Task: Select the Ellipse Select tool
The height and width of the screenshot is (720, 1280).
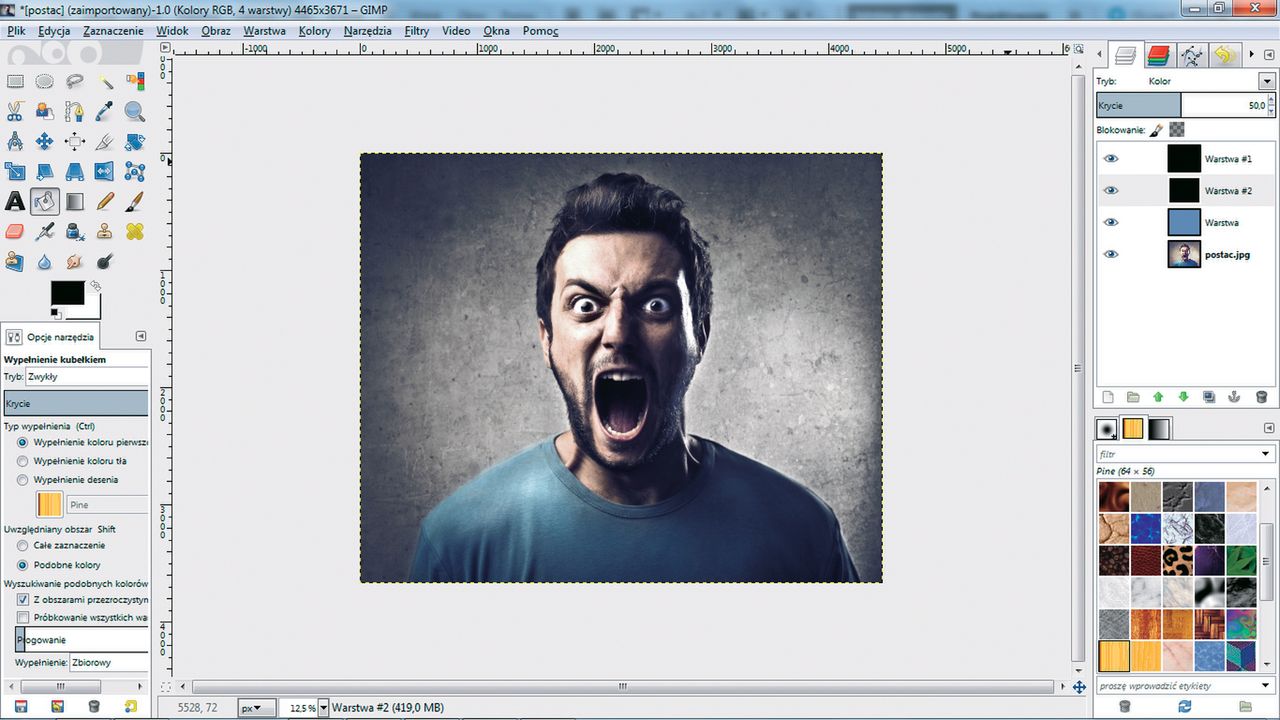Action: tap(45, 81)
